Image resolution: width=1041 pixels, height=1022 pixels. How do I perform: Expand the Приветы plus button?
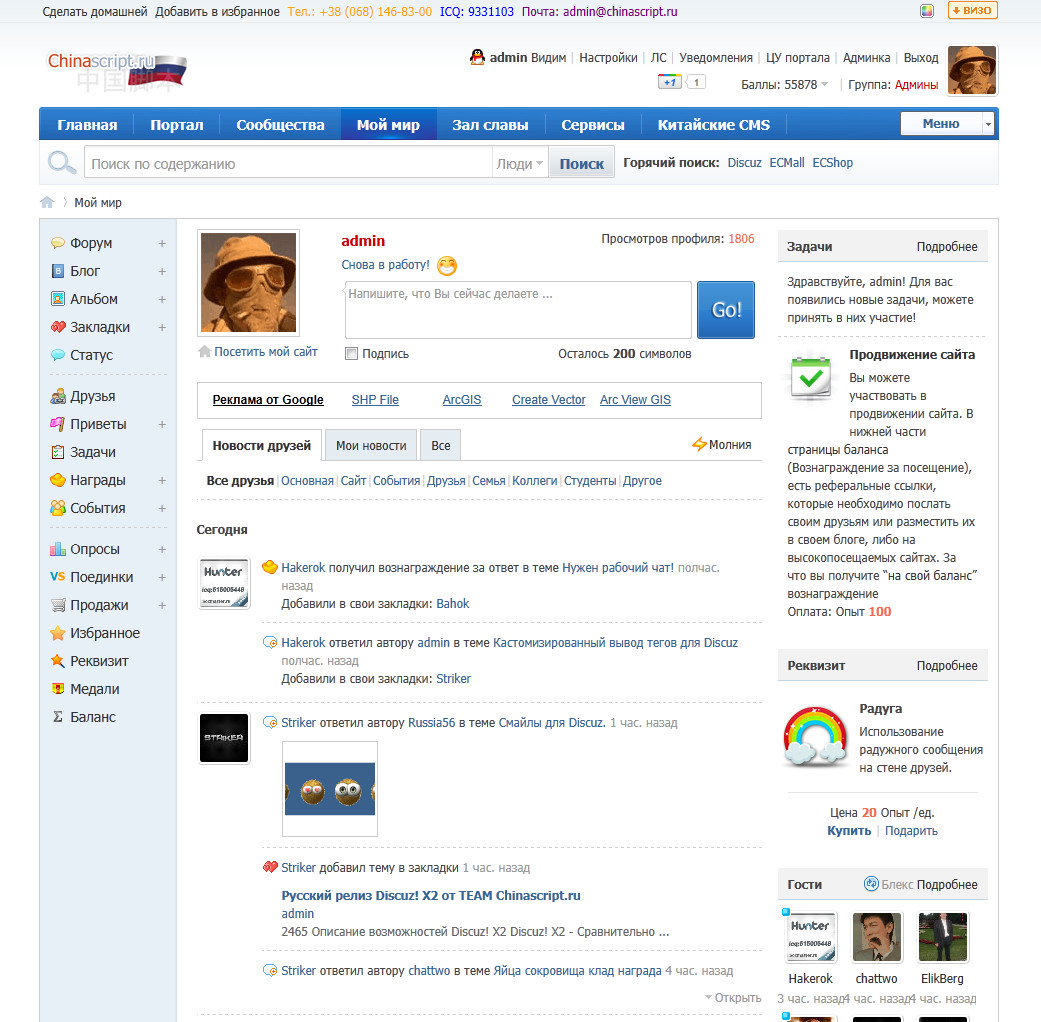tap(162, 424)
